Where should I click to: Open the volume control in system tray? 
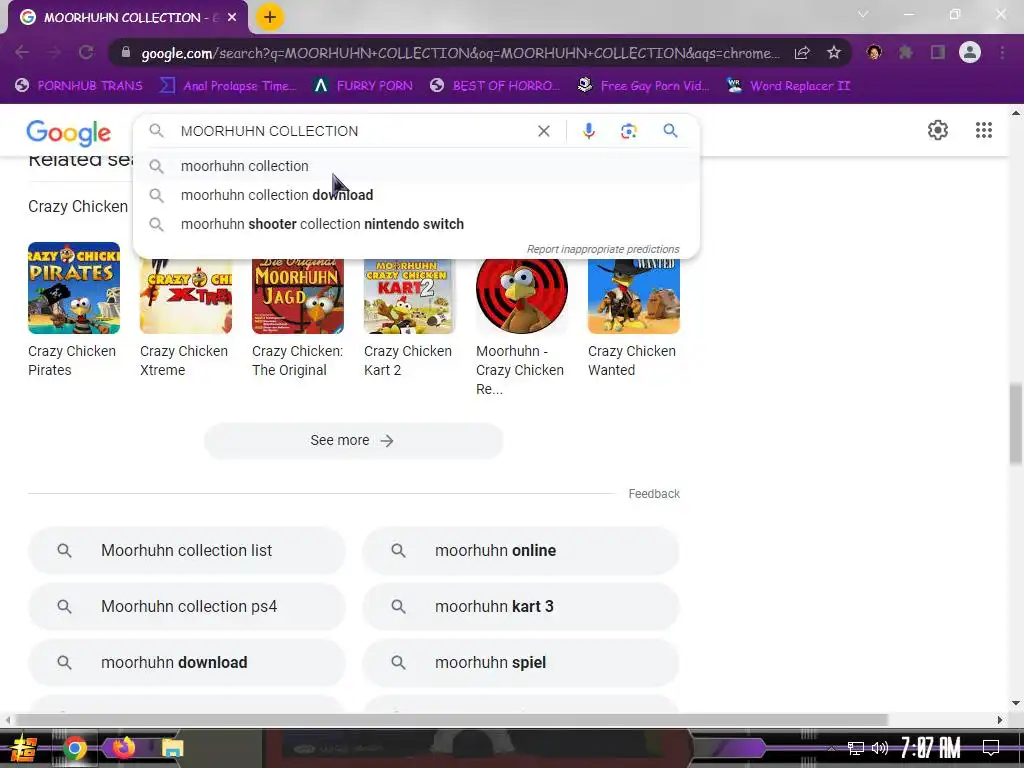[880, 748]
